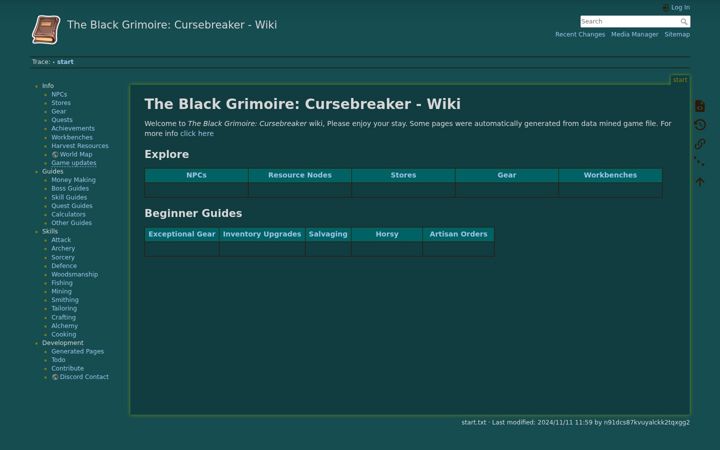Follow the 'click here' link

point(197,134)
